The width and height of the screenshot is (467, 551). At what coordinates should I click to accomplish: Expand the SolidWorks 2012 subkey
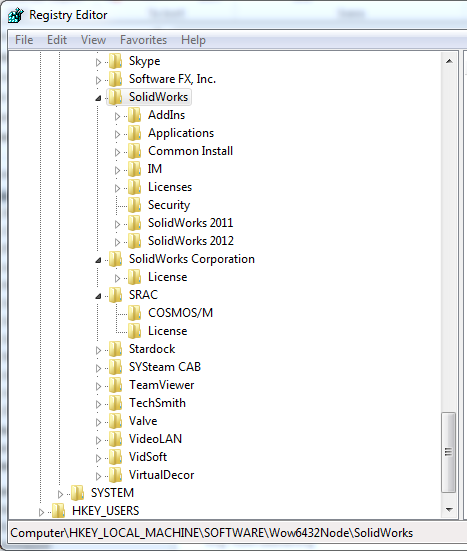coord(117,242)
